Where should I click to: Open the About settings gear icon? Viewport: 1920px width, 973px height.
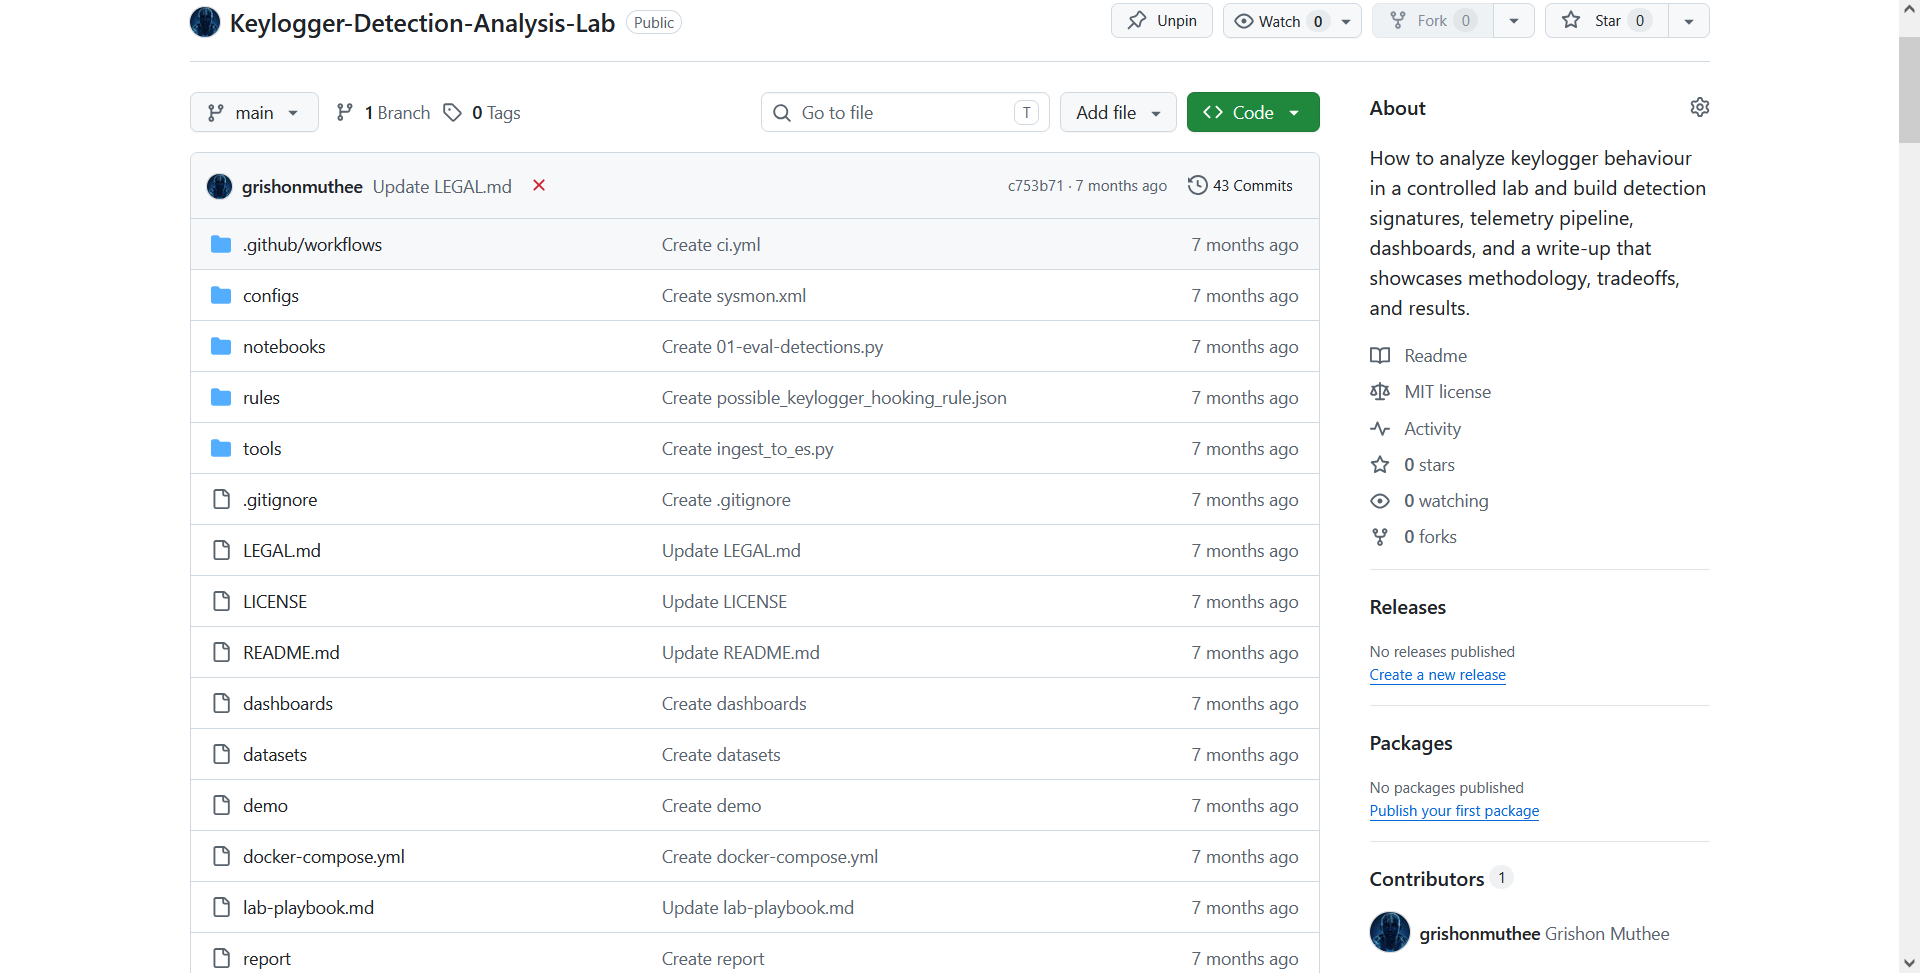click(x=1699, y=107)
